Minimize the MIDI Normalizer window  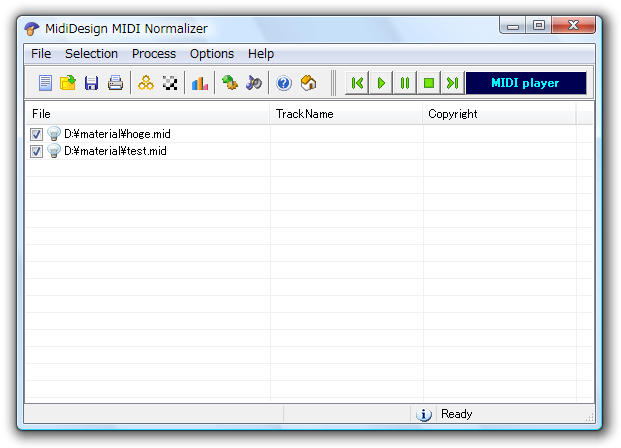[x=513, y=25]
